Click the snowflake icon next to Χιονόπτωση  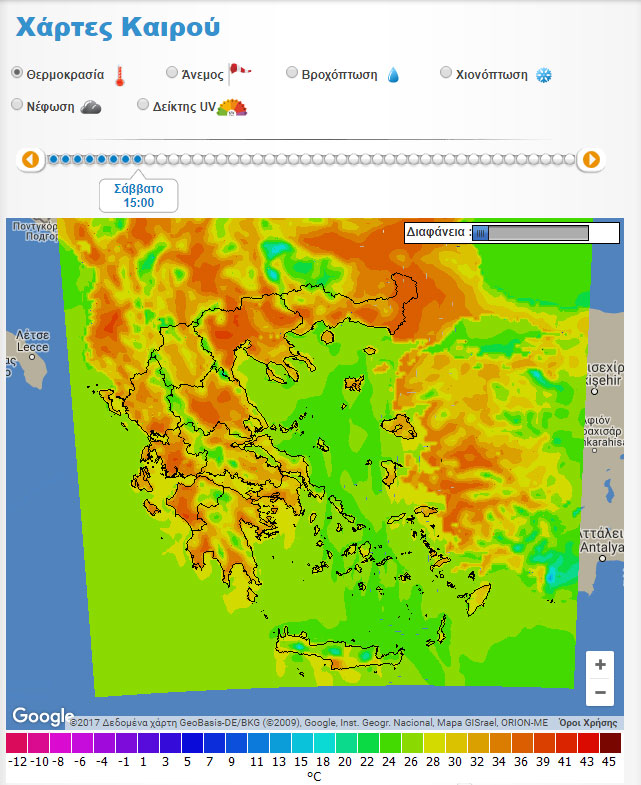[x=544, y=75]
